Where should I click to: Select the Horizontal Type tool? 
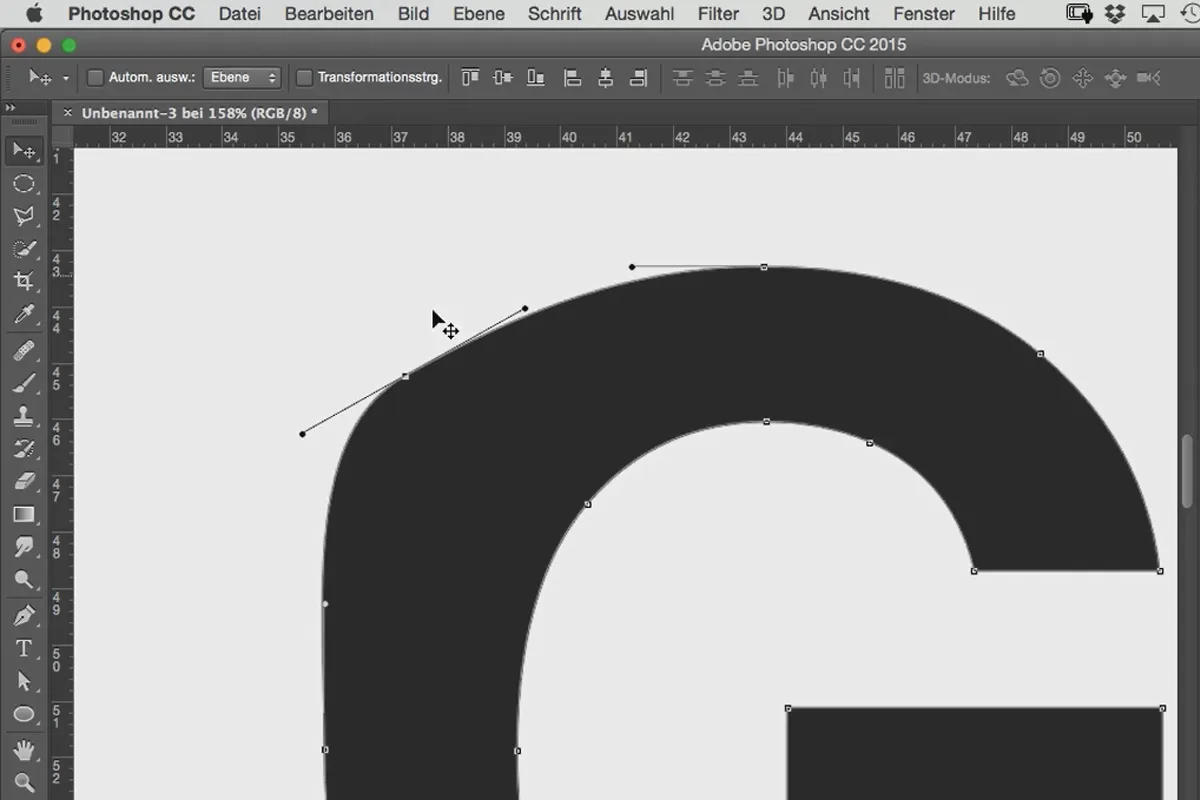coord(24,648)
